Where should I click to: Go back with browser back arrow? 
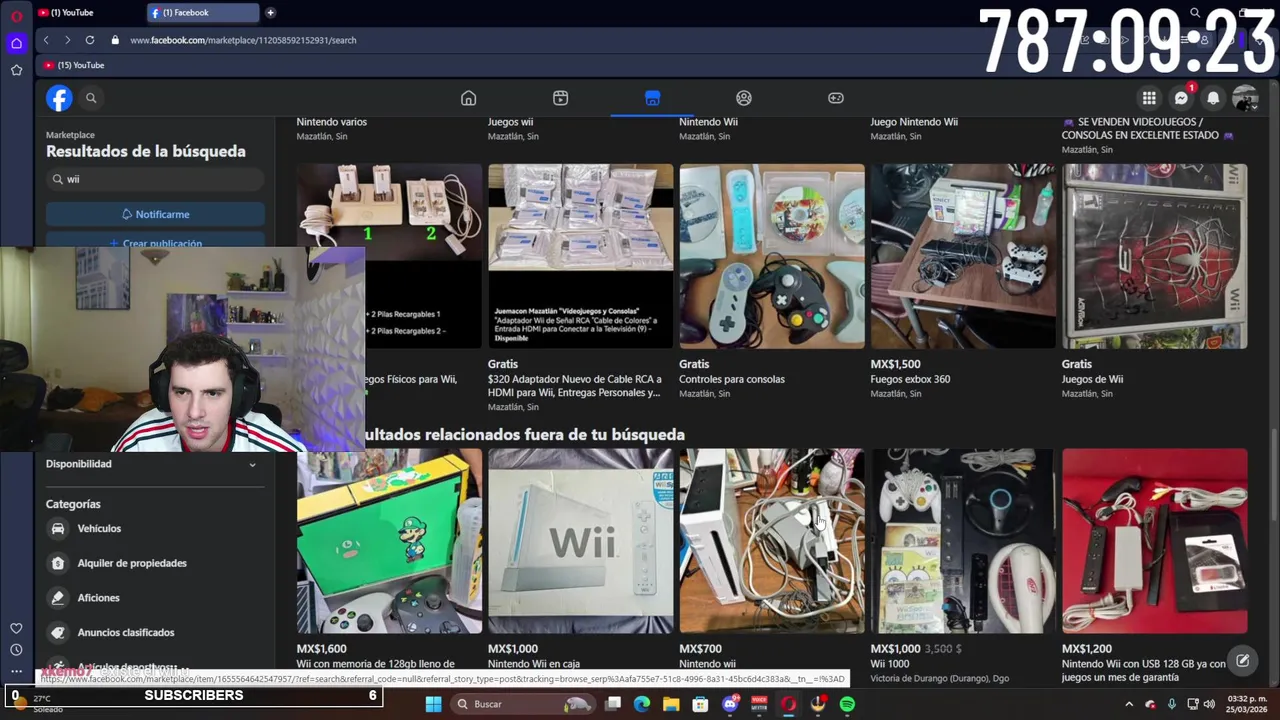coord(46,40)
